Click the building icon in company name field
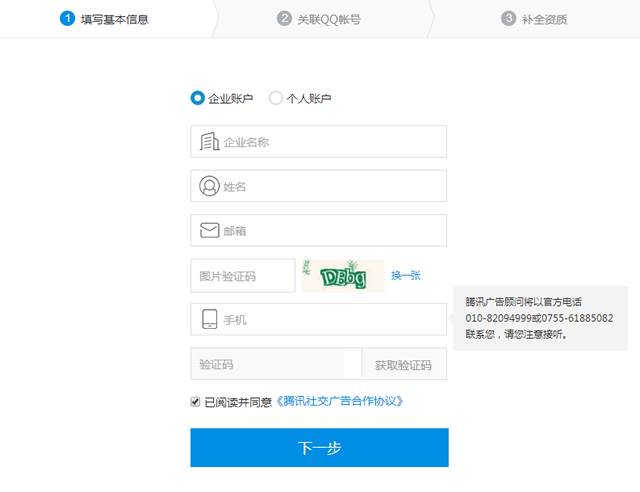The height and width of the screenshot is (492, 640). pyautogui.click(x=209, y=142)
